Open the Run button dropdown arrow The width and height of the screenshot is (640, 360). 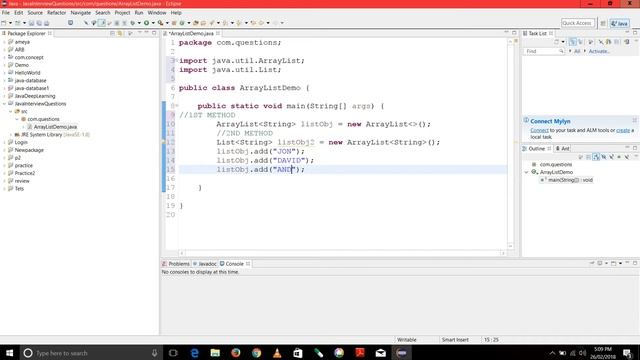point(153,23)
